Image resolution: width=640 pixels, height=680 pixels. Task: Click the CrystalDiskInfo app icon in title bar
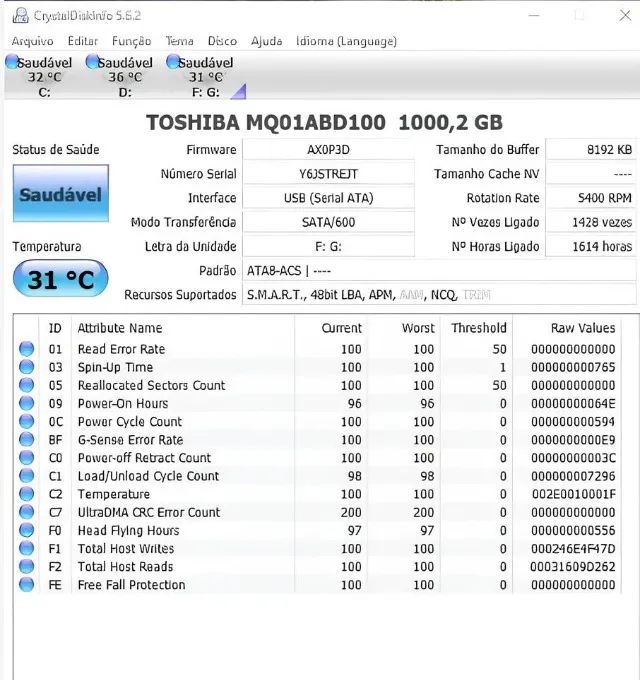[x=20, y=16]
